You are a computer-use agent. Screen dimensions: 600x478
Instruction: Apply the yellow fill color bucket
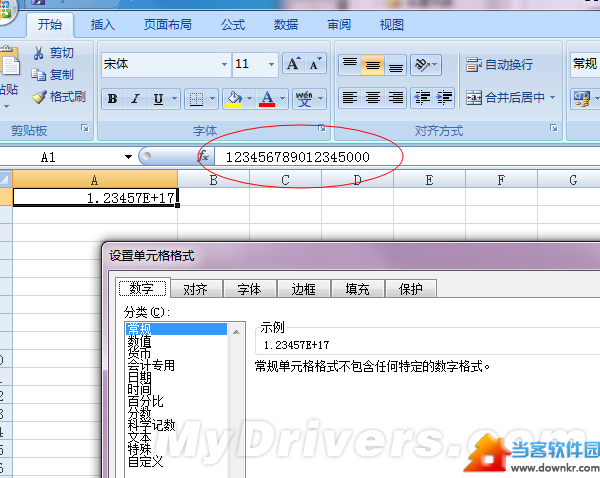coord(234,99)
